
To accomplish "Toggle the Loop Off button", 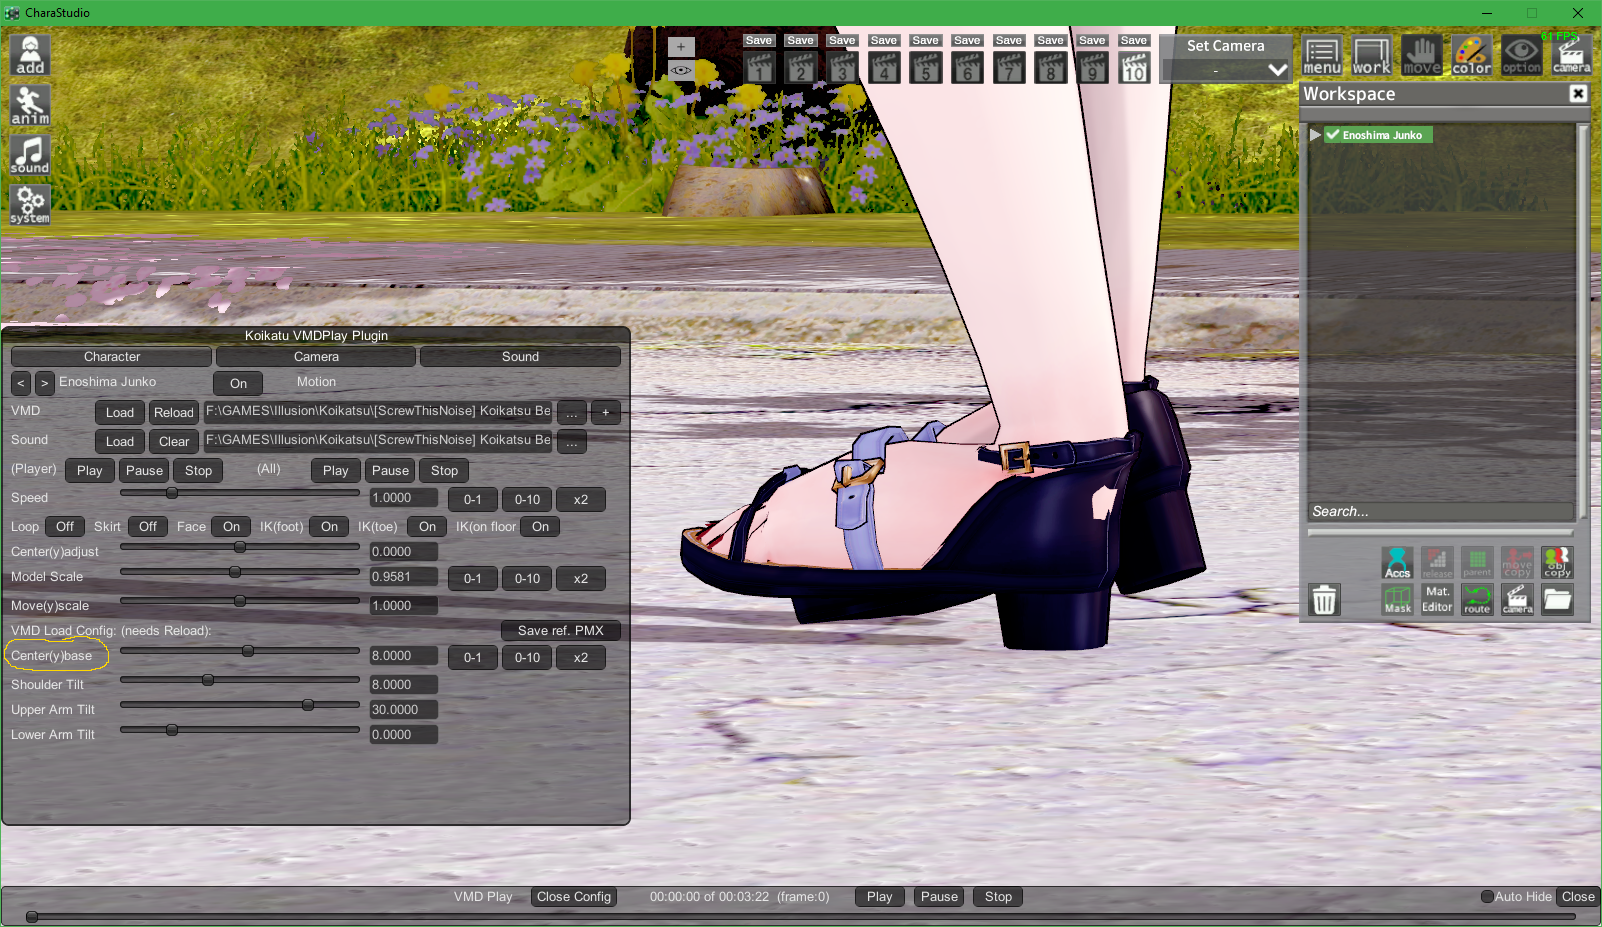I will (x=65, y=527).
